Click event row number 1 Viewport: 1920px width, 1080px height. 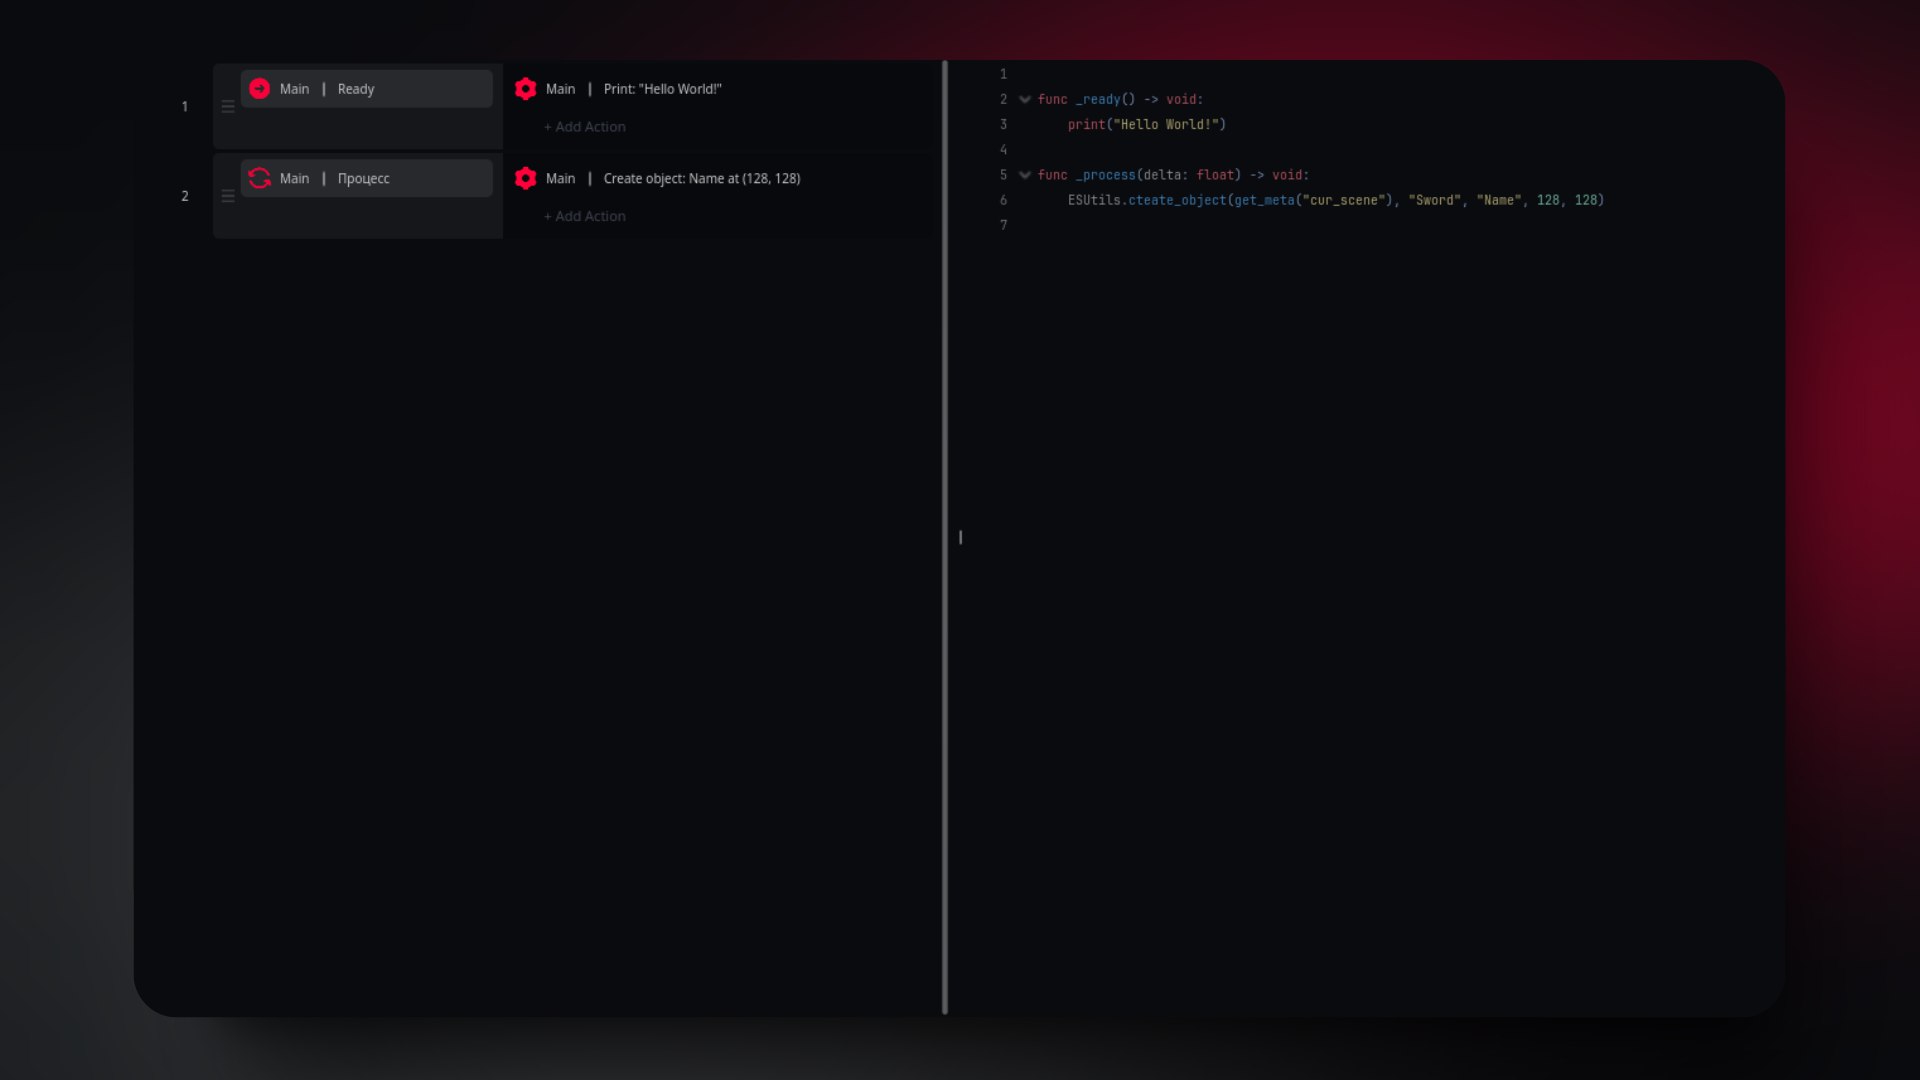(x=184, y=107)
